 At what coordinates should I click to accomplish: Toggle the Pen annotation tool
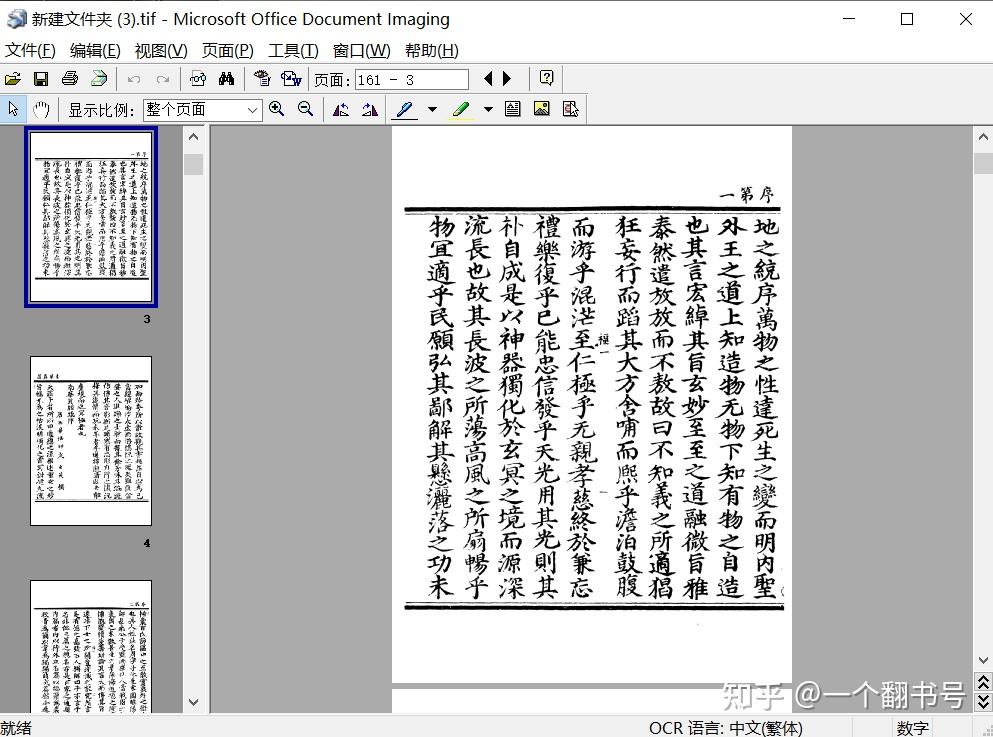(405, 108)
